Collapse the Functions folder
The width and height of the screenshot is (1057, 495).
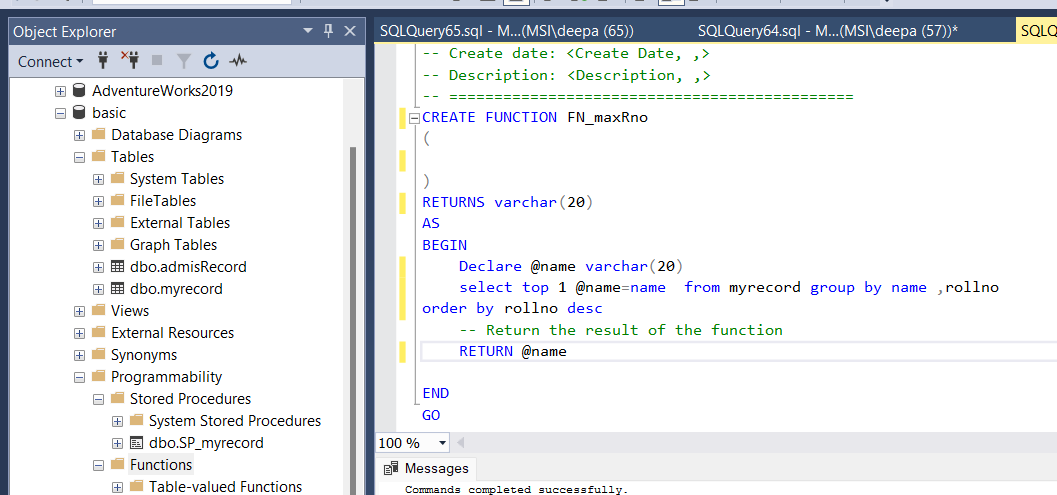98,465
